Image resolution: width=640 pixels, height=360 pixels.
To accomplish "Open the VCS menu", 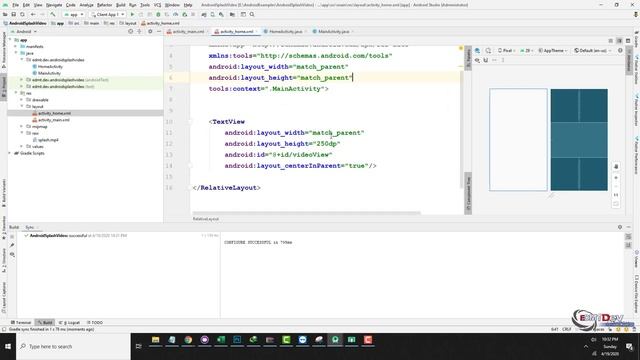I will 157,5.
